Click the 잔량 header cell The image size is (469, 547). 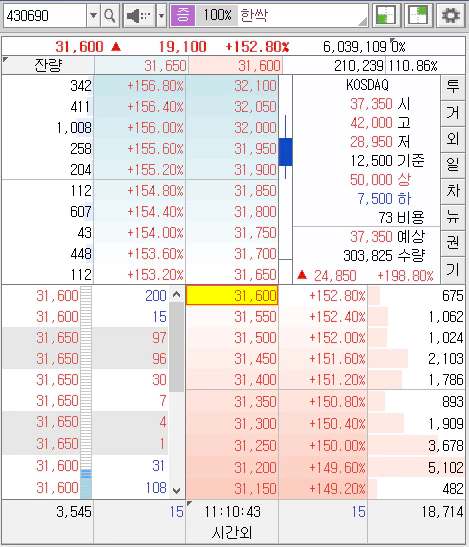point(48,65)
